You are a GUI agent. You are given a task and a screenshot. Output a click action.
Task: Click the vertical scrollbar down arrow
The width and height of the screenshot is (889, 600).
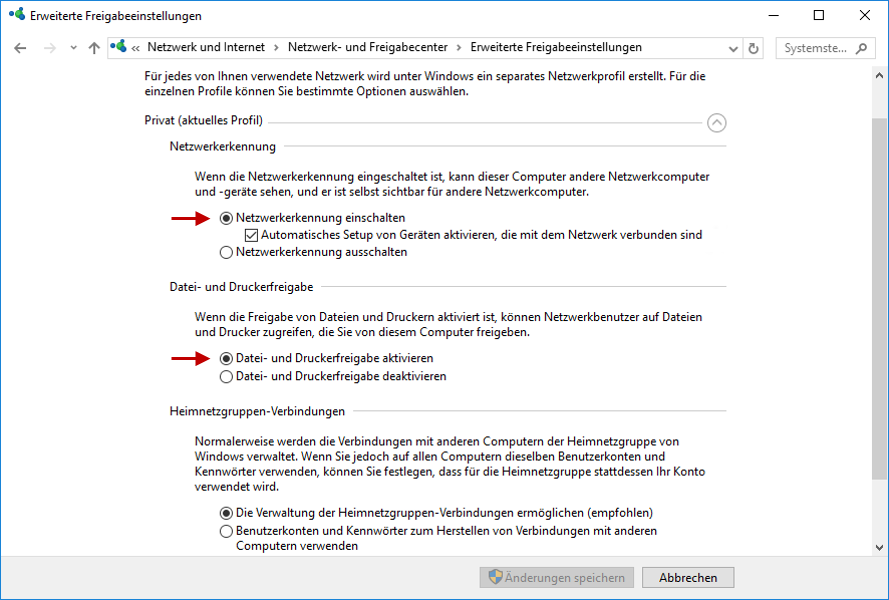879,547
